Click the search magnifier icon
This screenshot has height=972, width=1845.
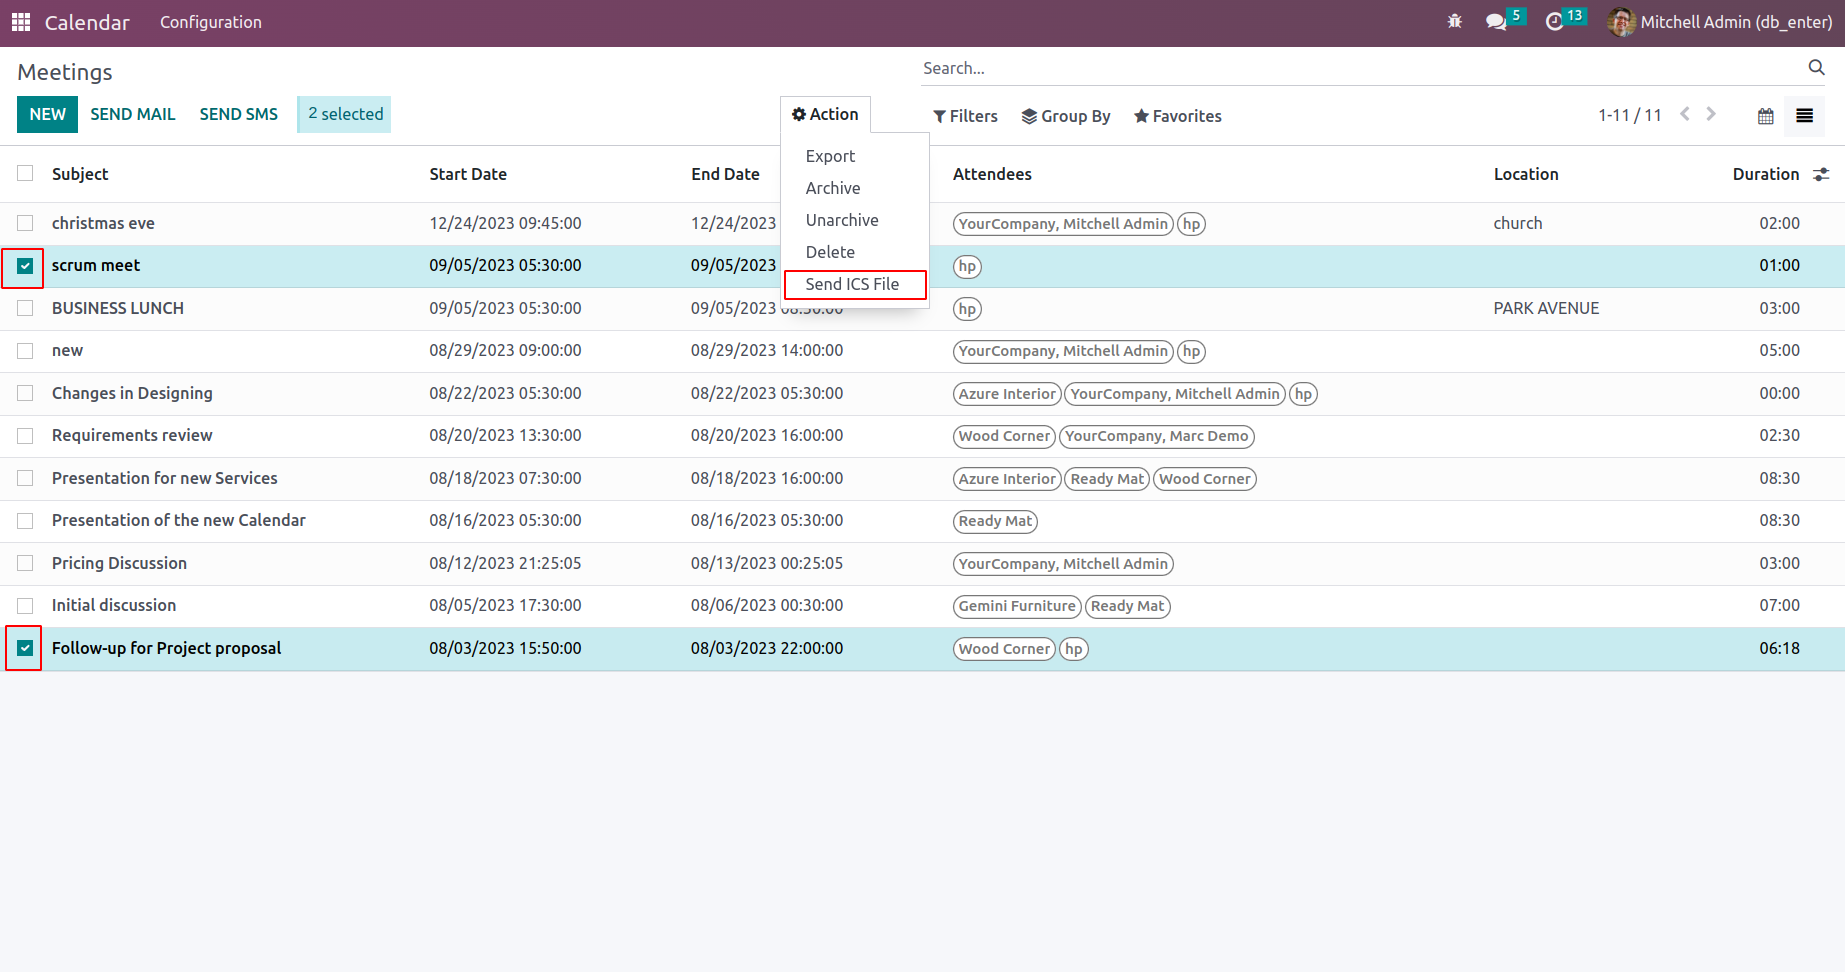point(1816,68)
